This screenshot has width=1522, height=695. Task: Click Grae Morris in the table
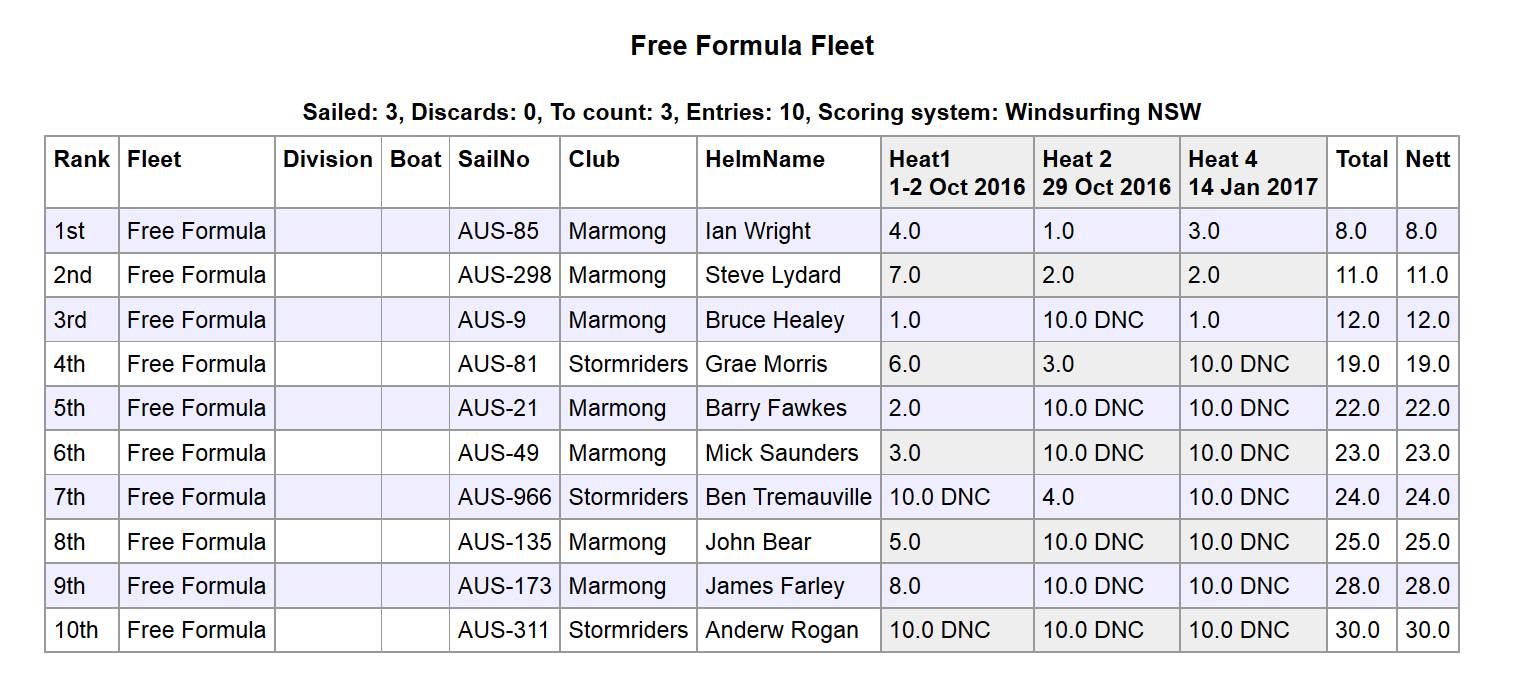click(766, 364)
